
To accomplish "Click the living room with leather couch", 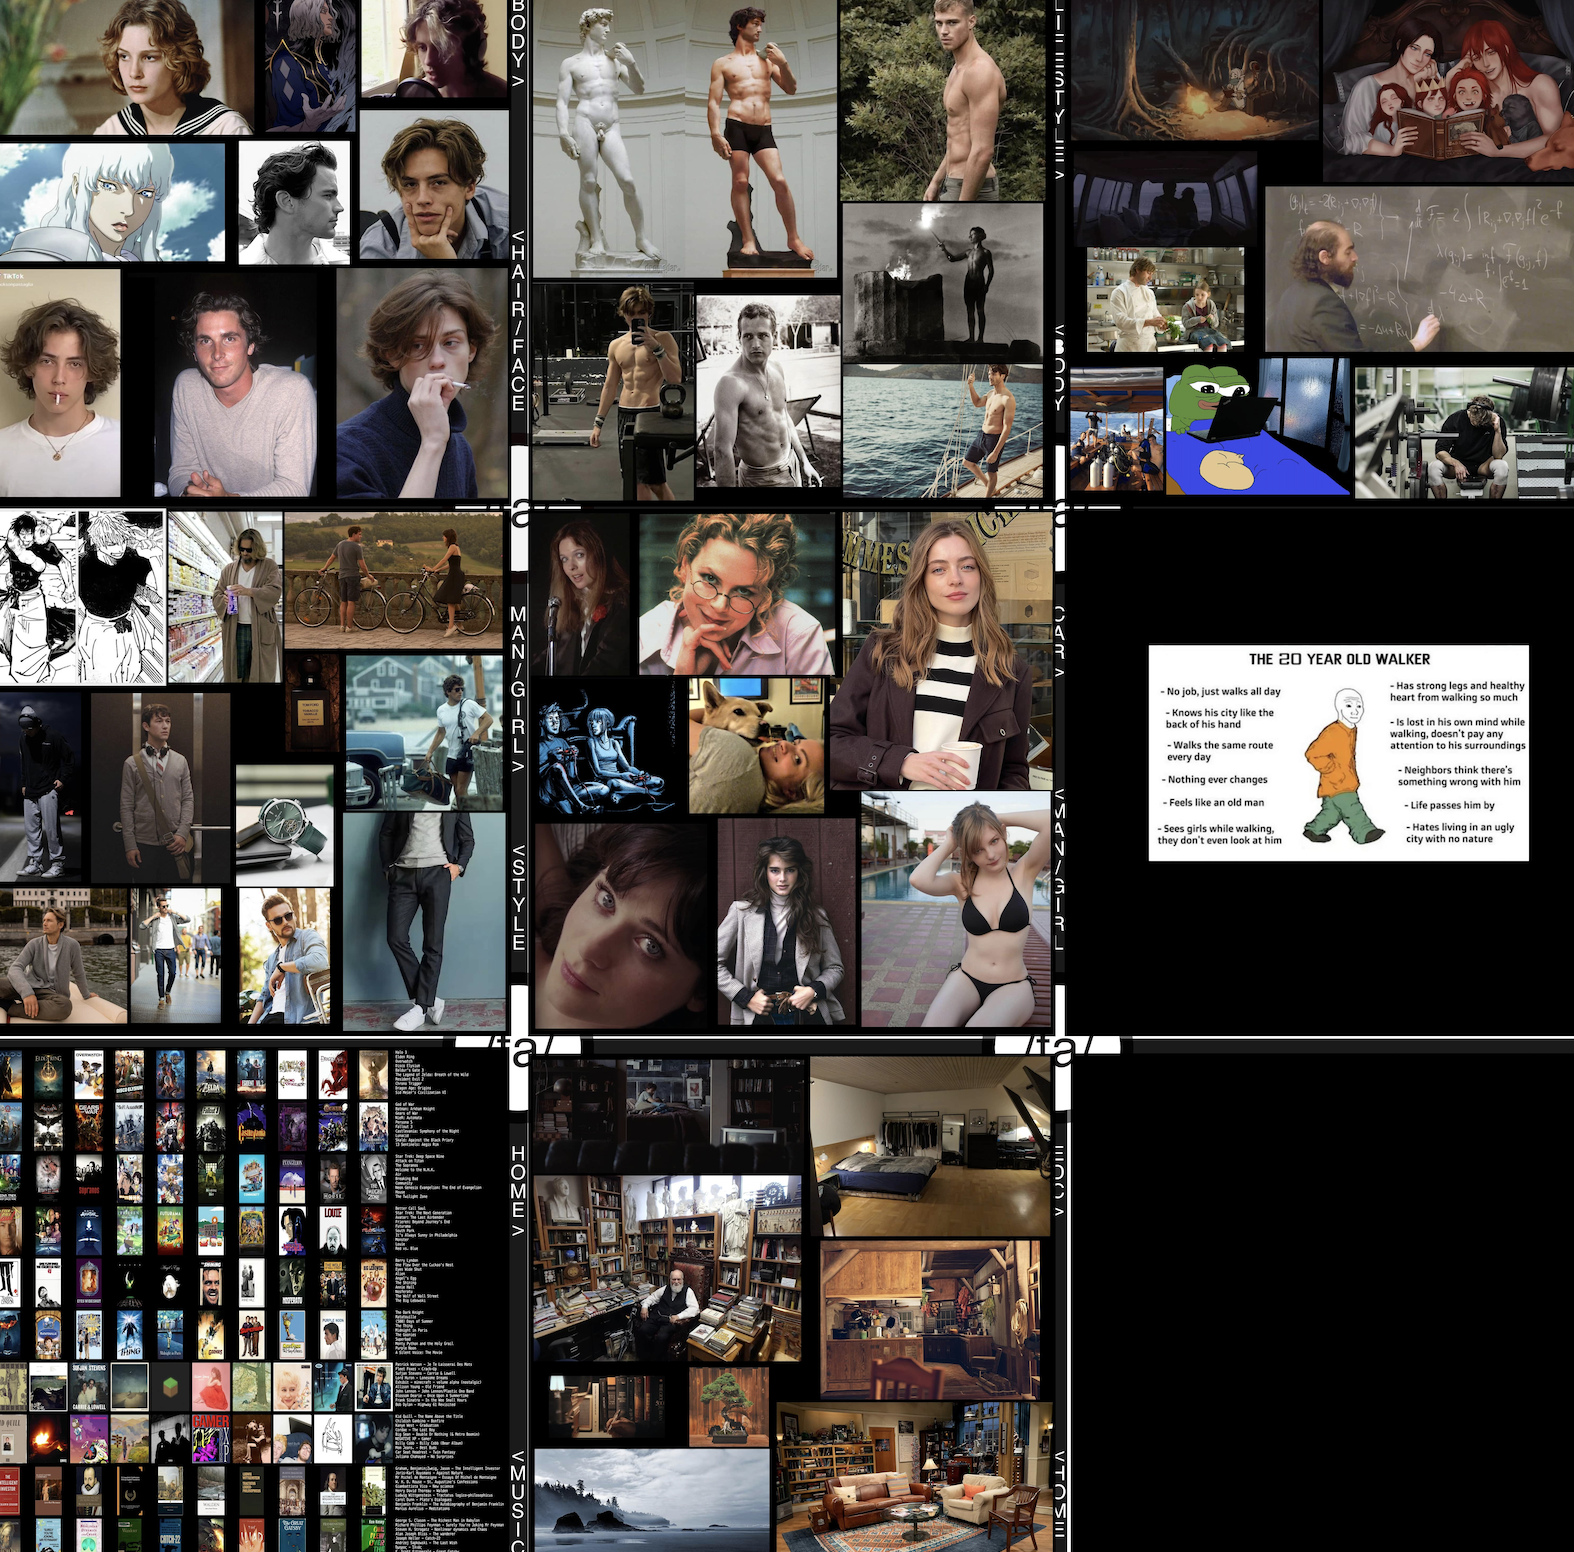I will (914, 1477).
